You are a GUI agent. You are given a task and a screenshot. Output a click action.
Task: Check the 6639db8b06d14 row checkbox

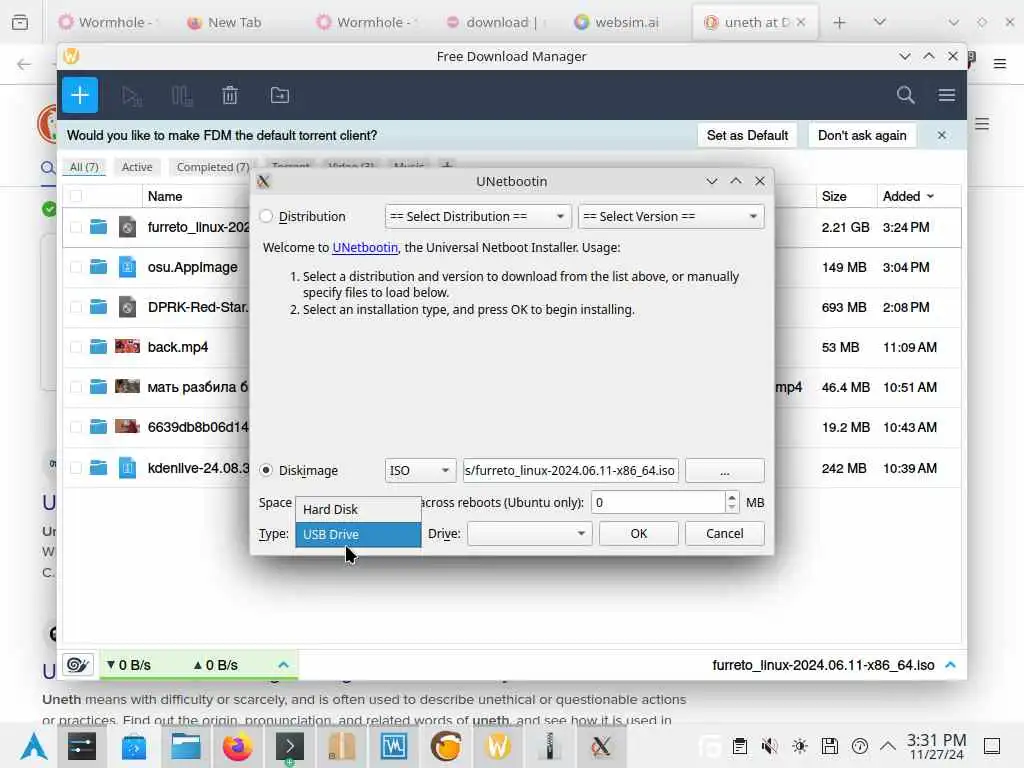point(76,427)
